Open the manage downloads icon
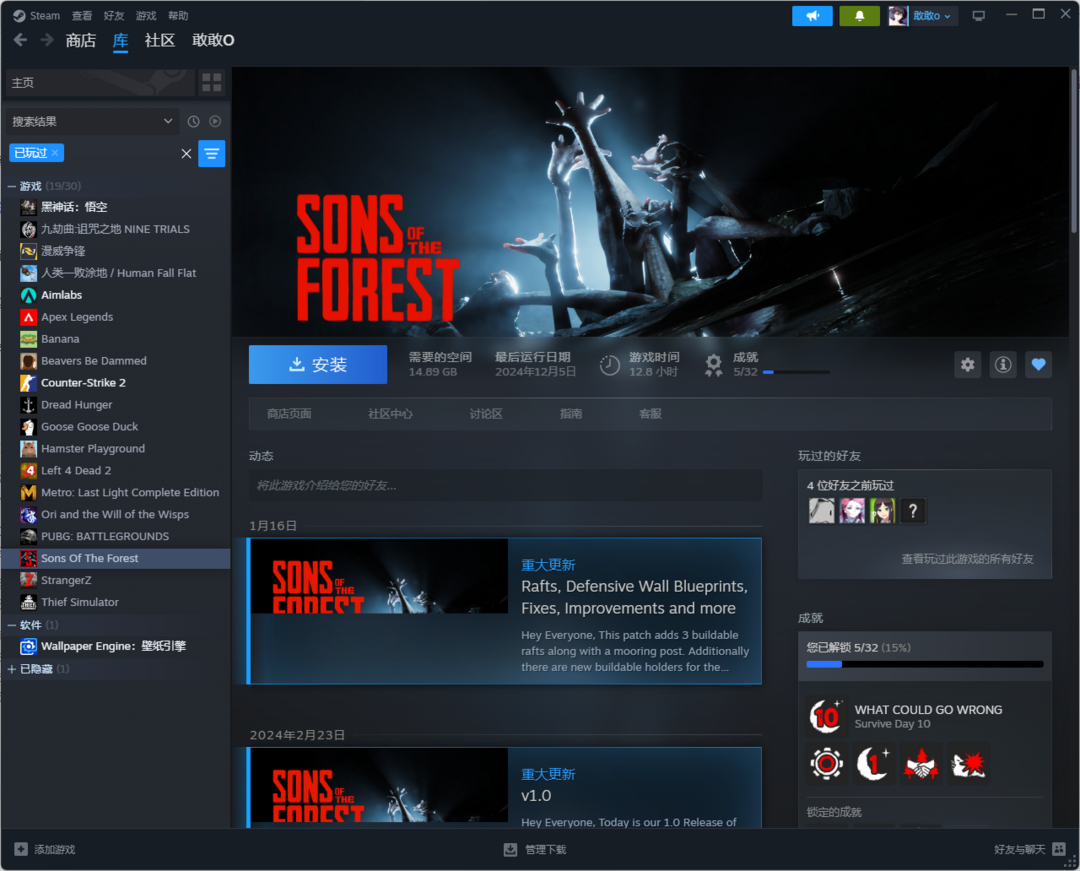Viewport: 1080px width, 871px height. coord(510,849)
